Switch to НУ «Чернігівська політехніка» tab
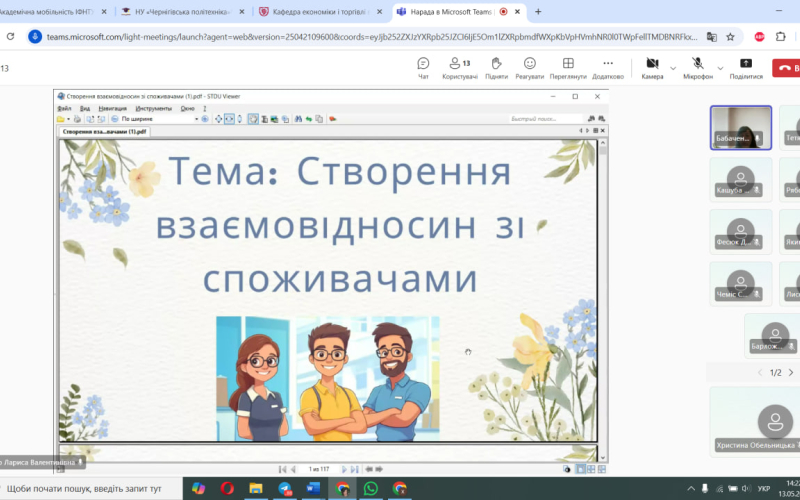 pyautogui.click(x=182, y=12)
